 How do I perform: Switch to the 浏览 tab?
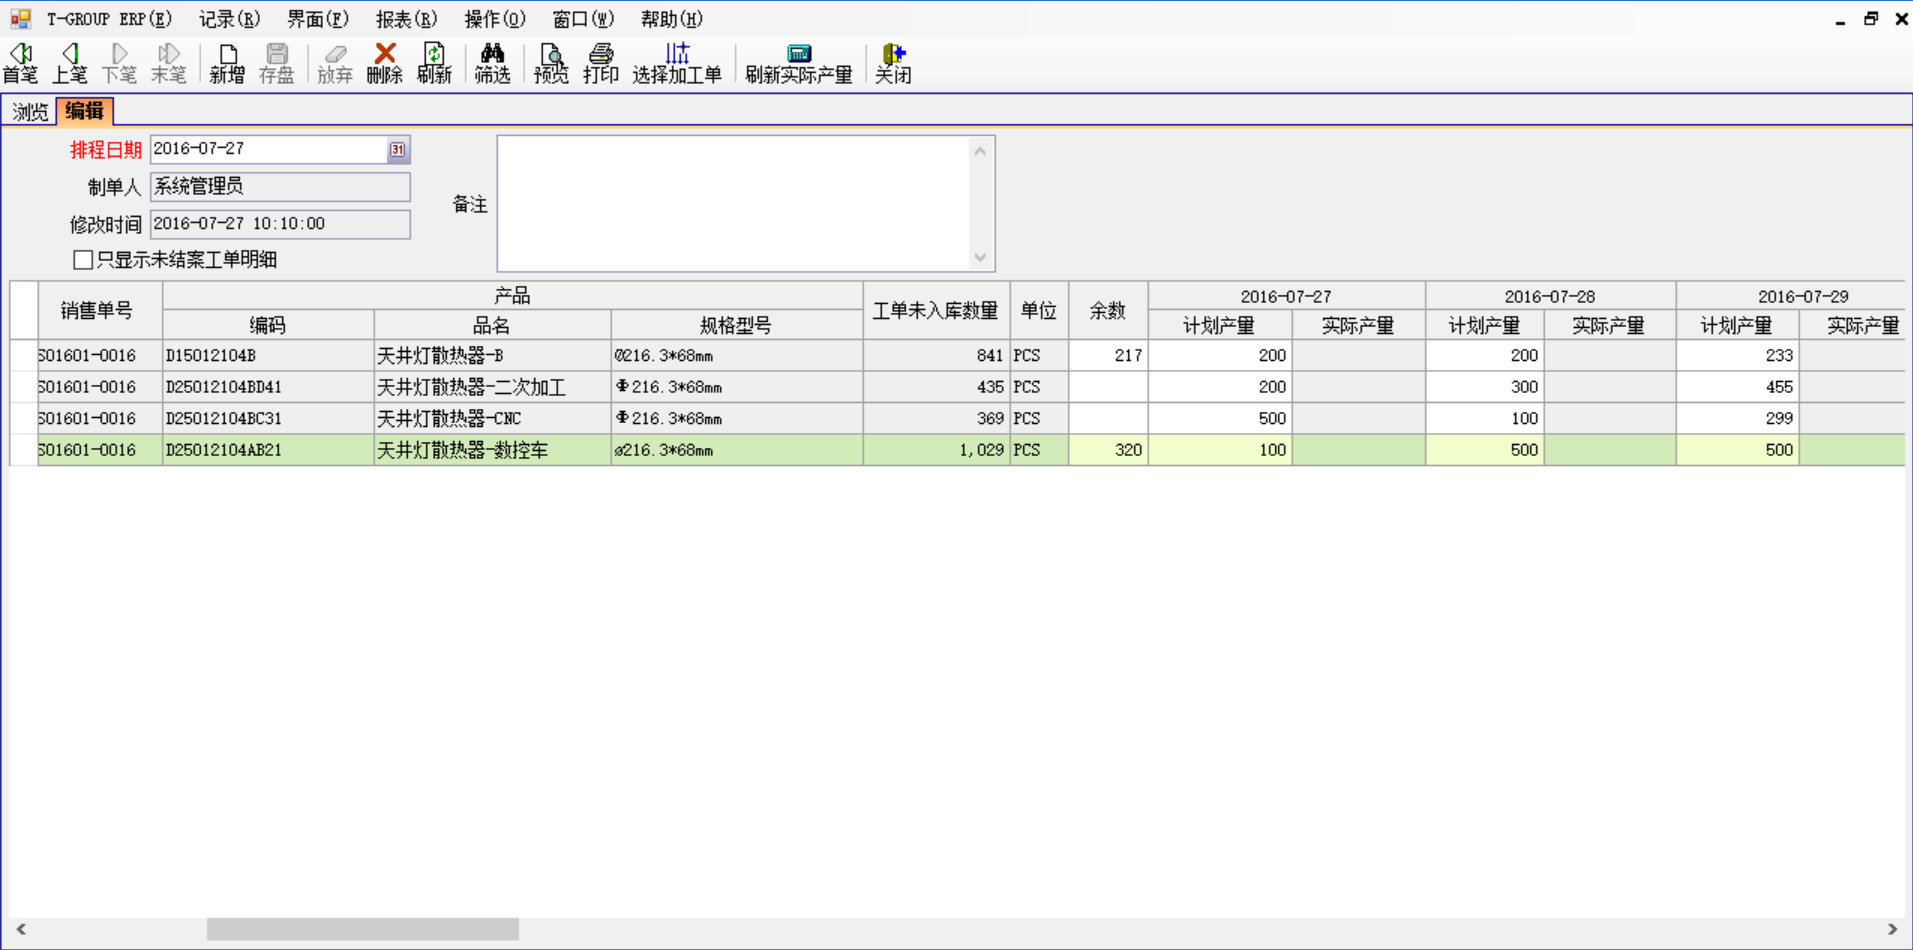(30, 112)
